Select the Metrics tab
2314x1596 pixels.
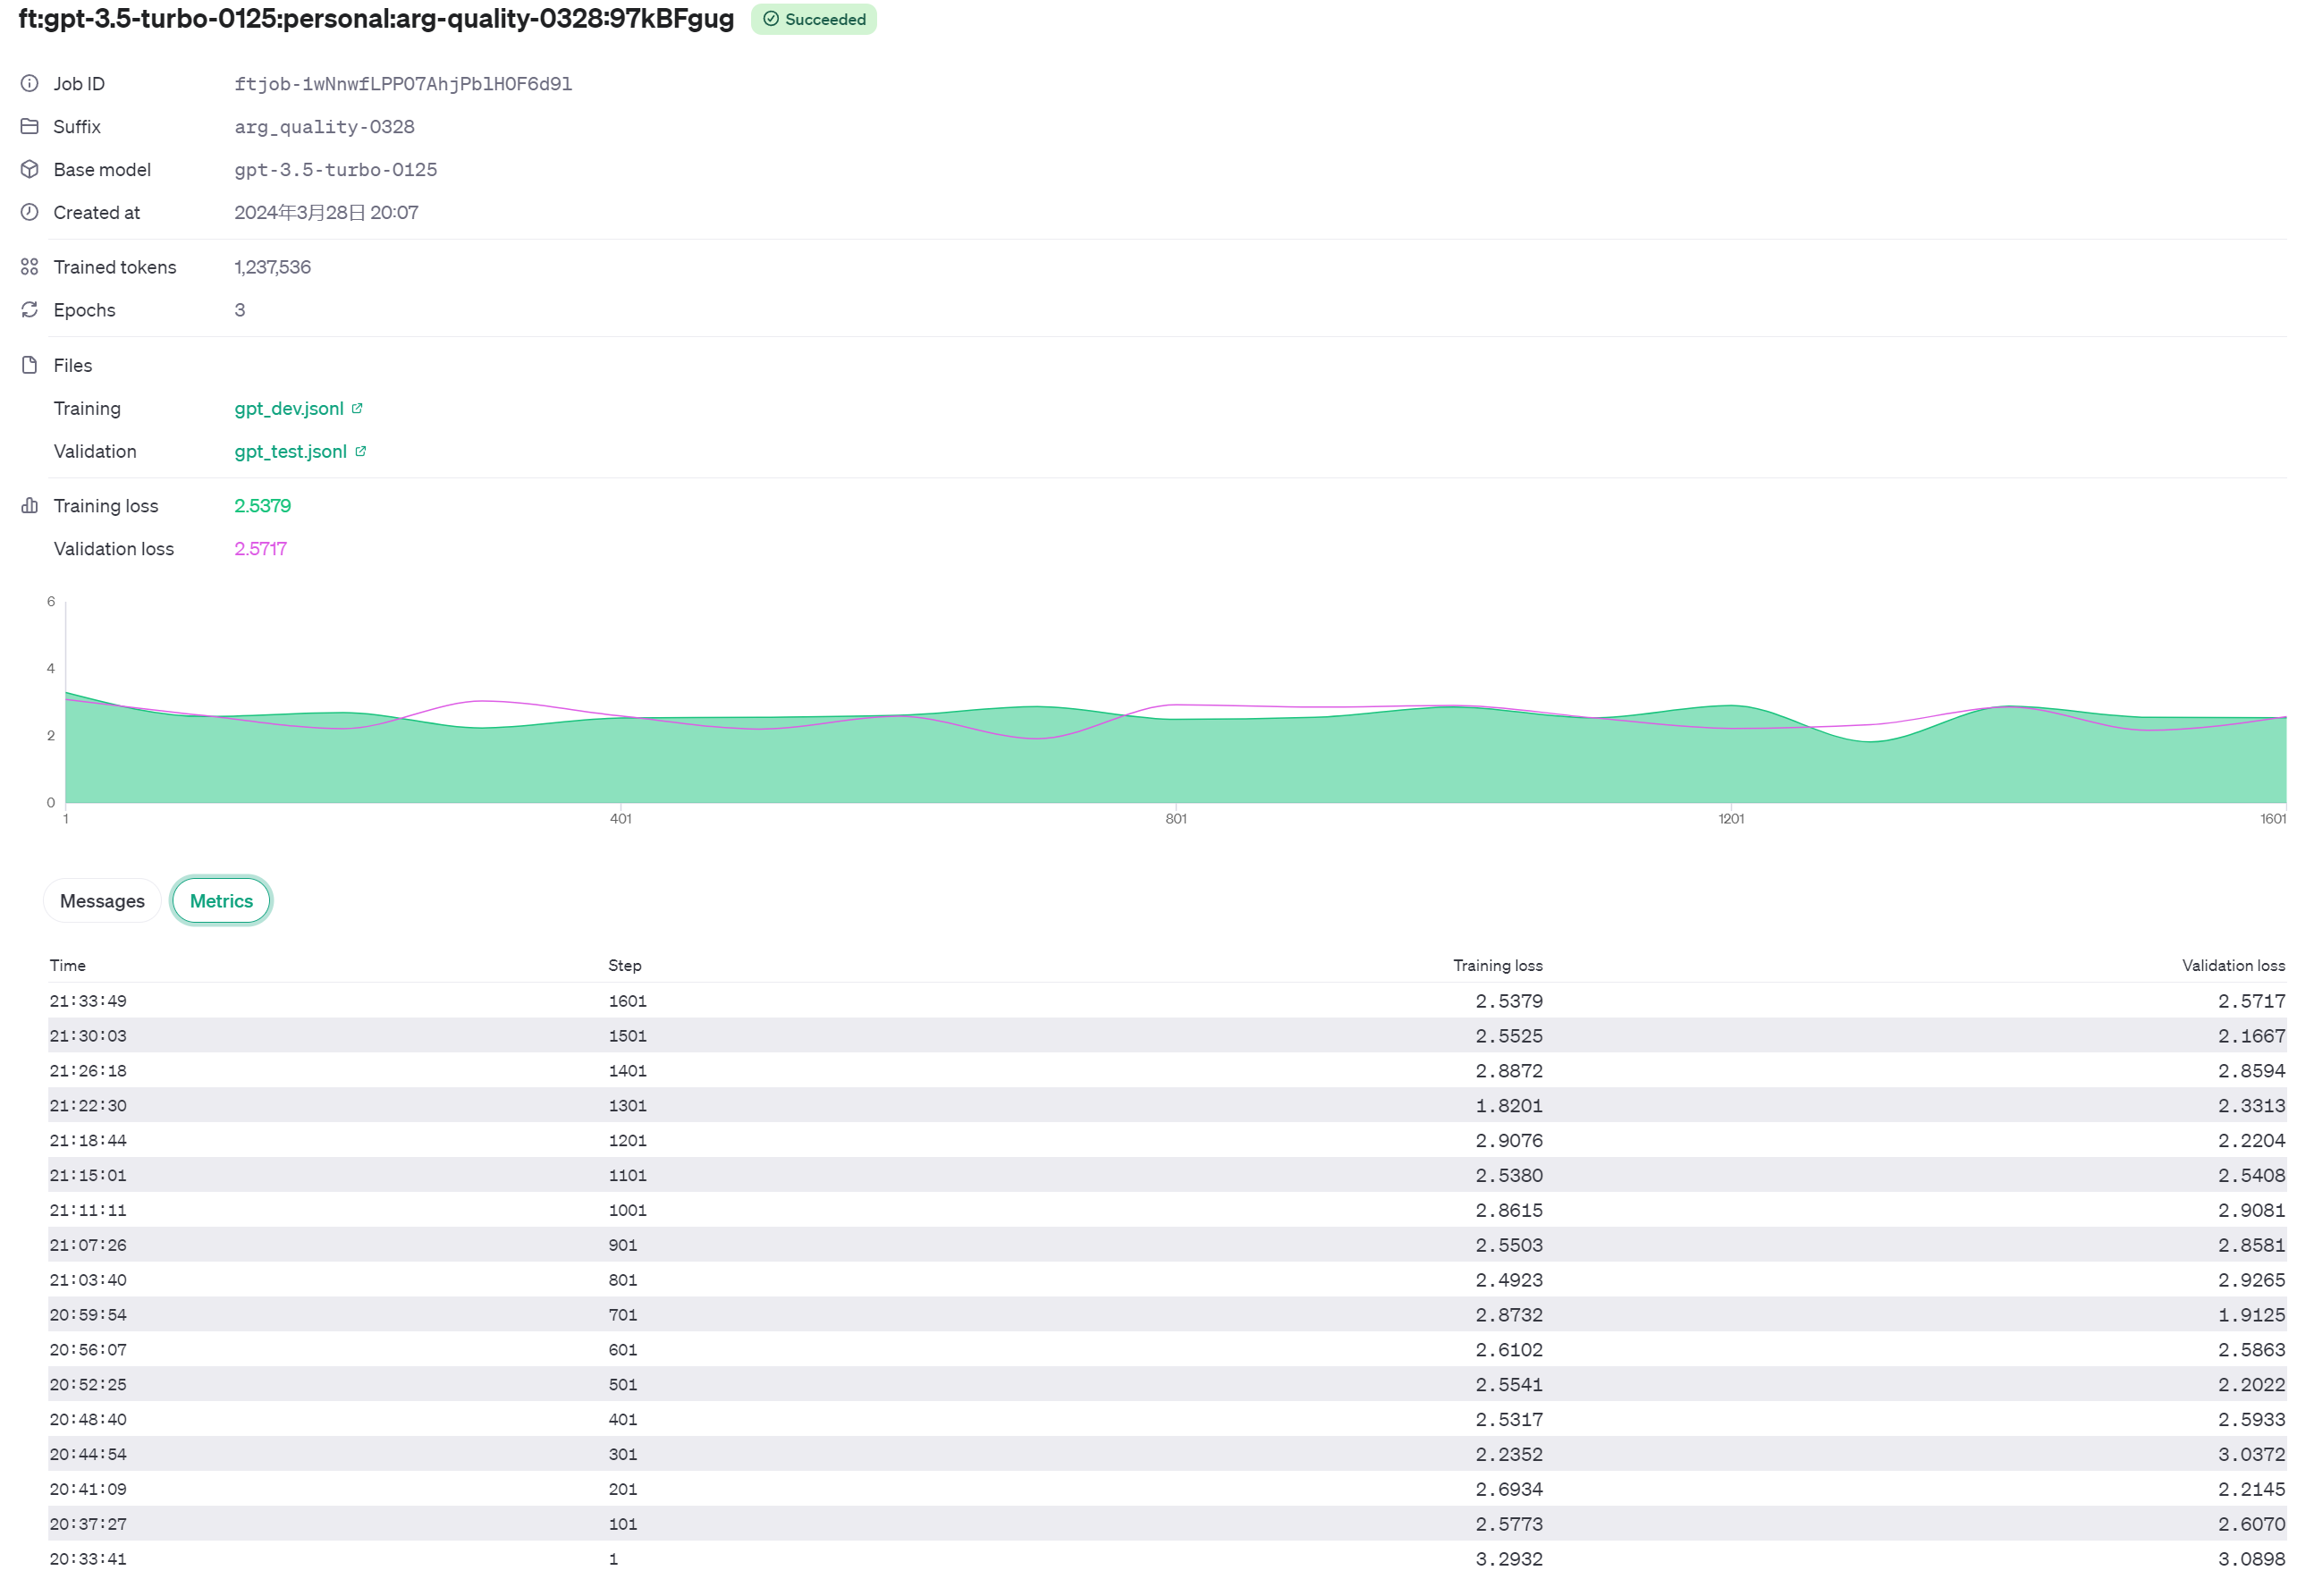(221, 901)
